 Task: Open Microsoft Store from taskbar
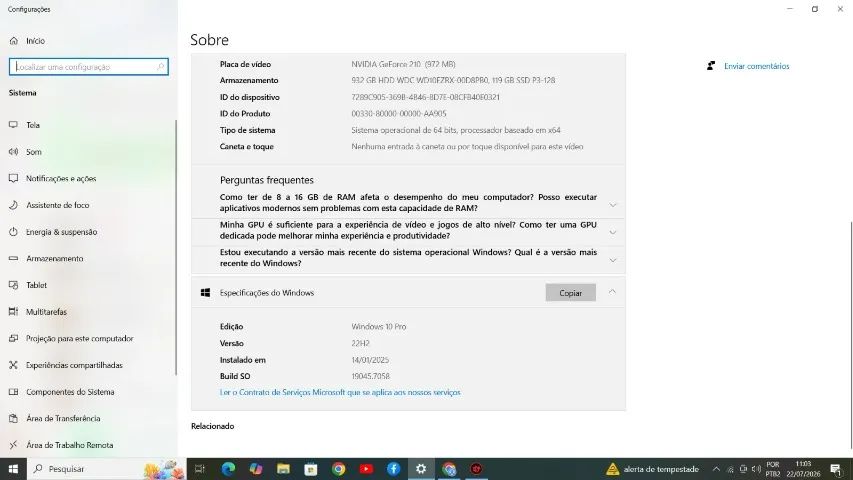click(311, 469)
